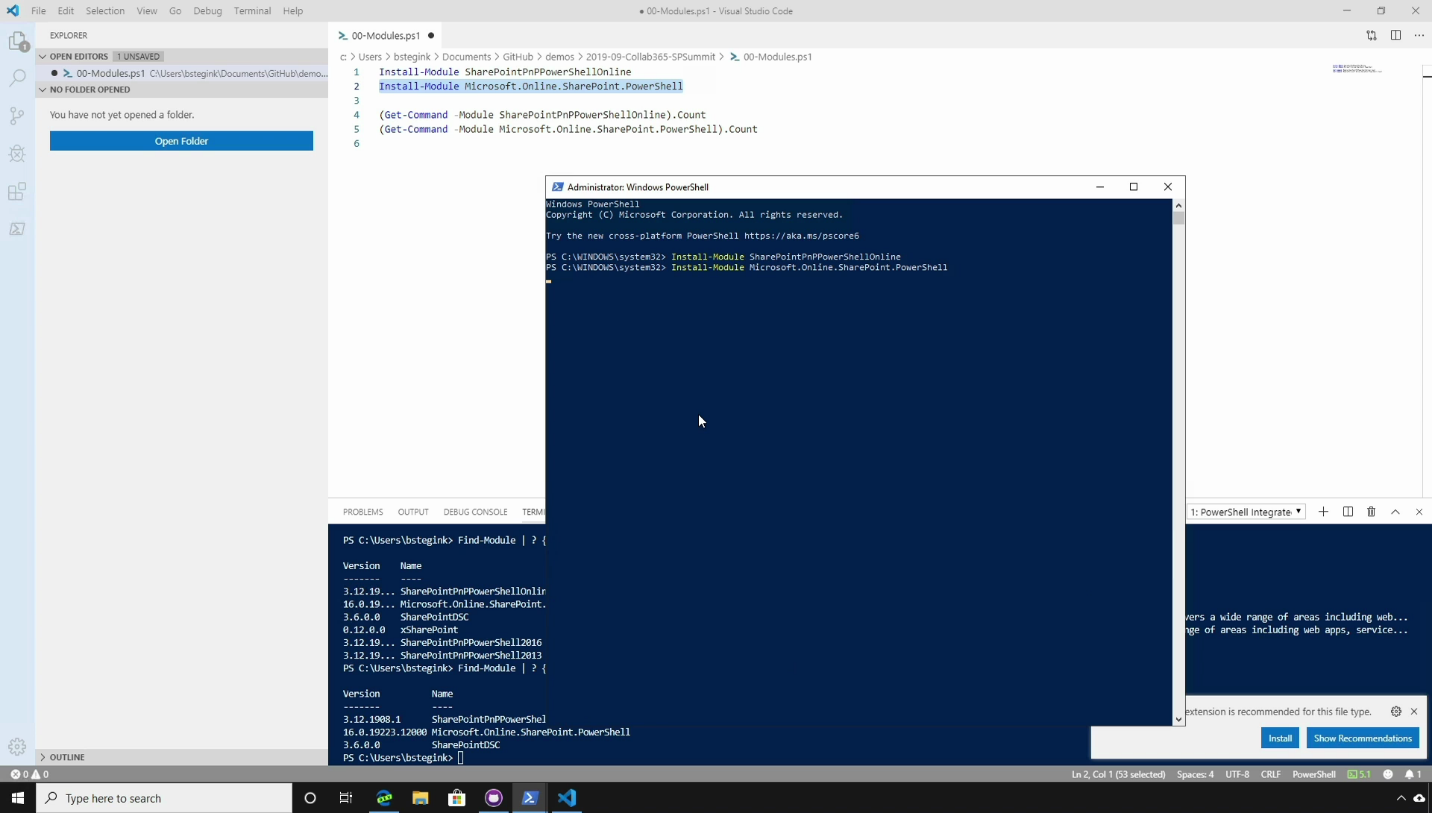Open the editor More Actions ellipsis
1432x813 pixels.
coord(1419,35)
